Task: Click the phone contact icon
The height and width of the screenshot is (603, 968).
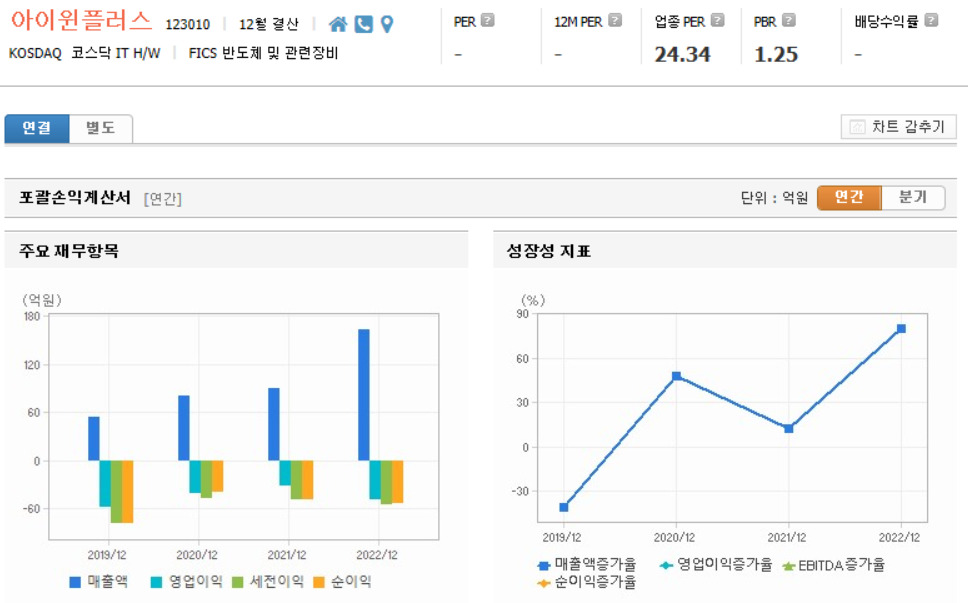Action: (362, 24)
